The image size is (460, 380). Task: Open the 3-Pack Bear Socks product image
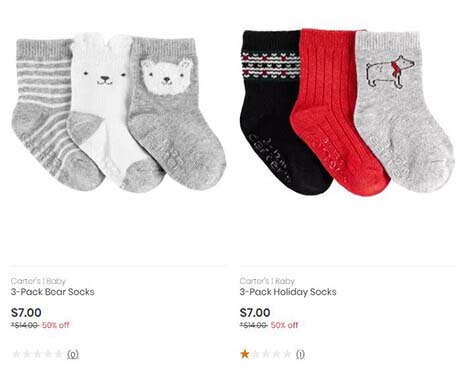(x=119, y=112)
